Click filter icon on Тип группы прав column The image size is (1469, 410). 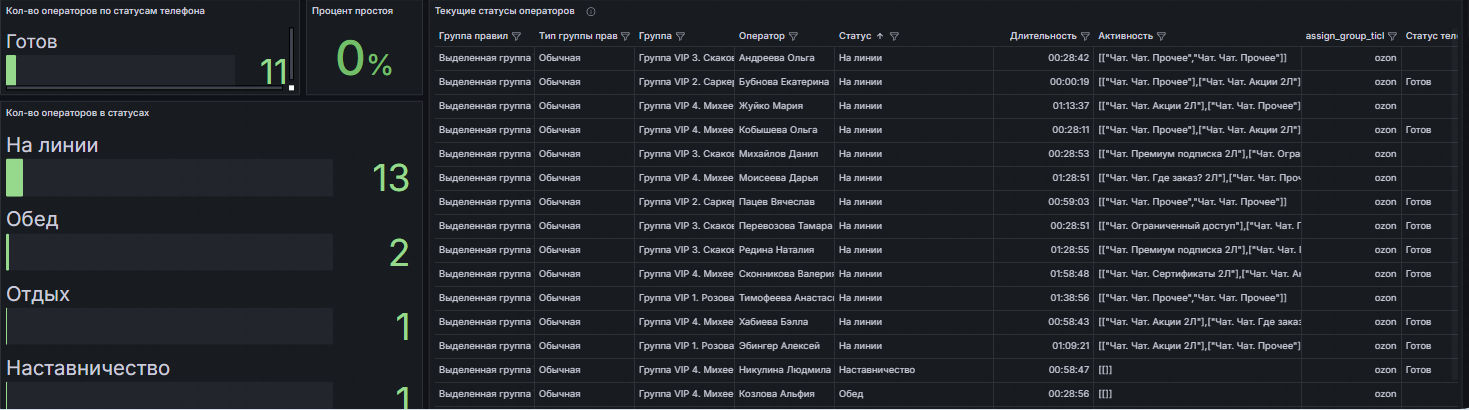click(x=625, y=36)
